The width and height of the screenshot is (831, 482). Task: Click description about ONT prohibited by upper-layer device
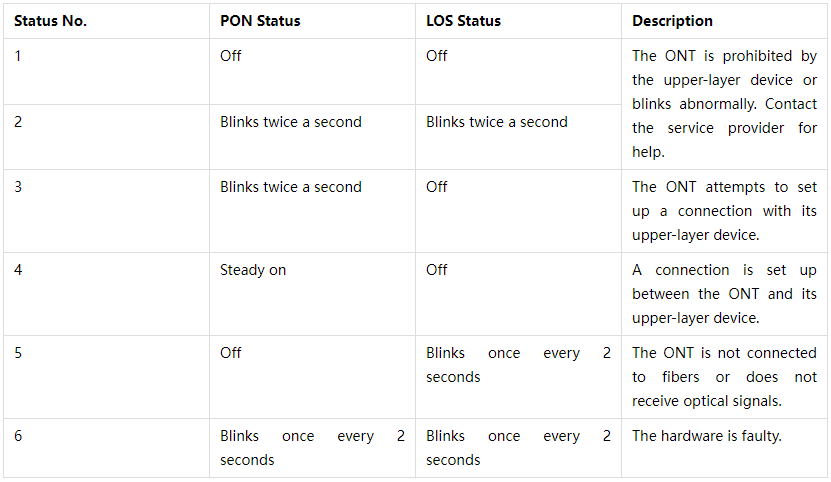724,104
